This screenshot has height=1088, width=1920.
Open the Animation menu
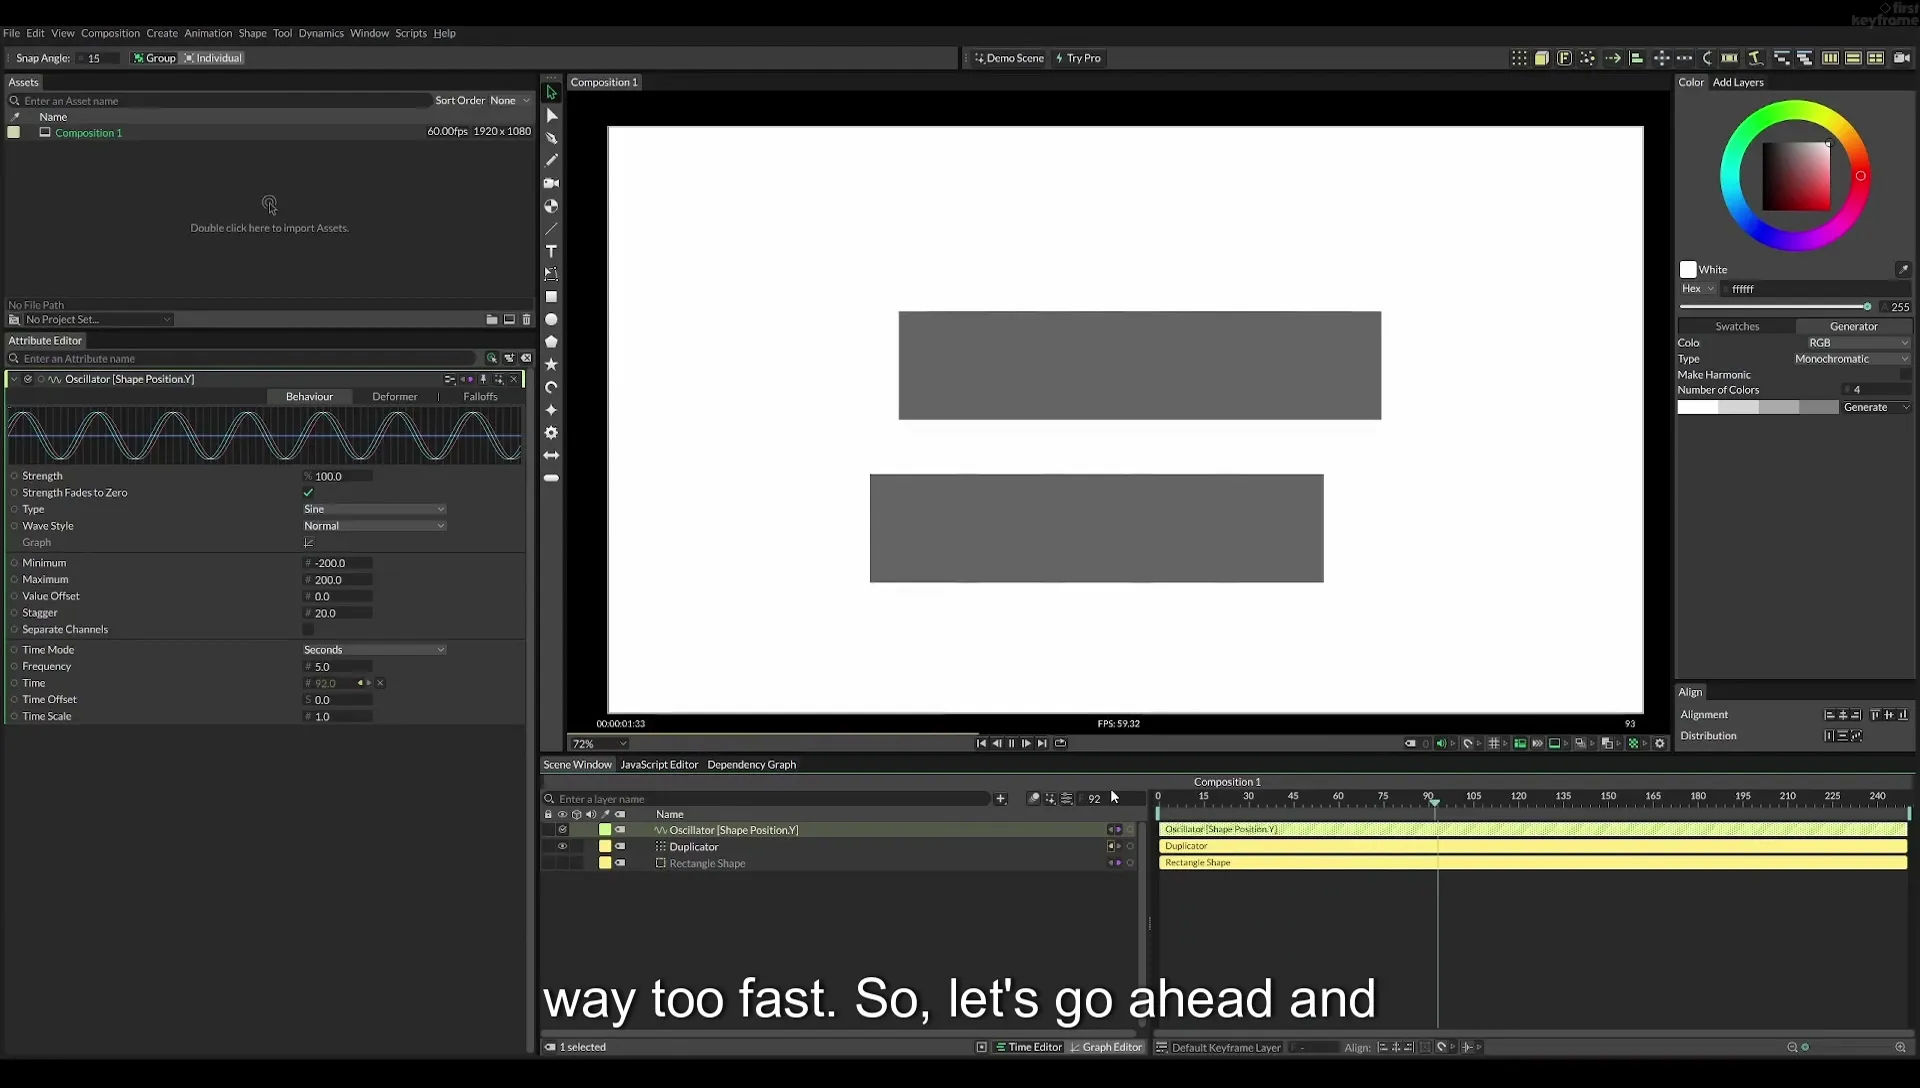tap(208, 33)
